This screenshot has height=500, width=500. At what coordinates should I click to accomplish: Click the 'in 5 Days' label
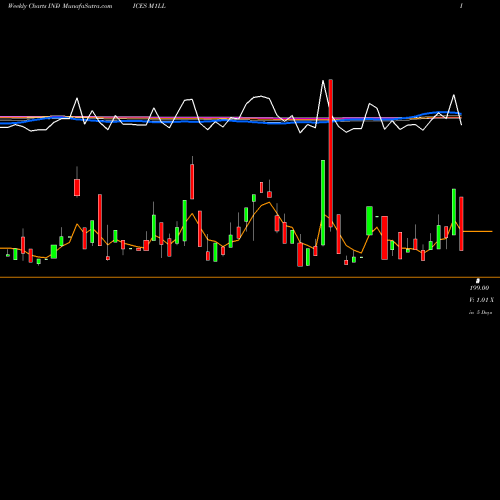(481, 313)
